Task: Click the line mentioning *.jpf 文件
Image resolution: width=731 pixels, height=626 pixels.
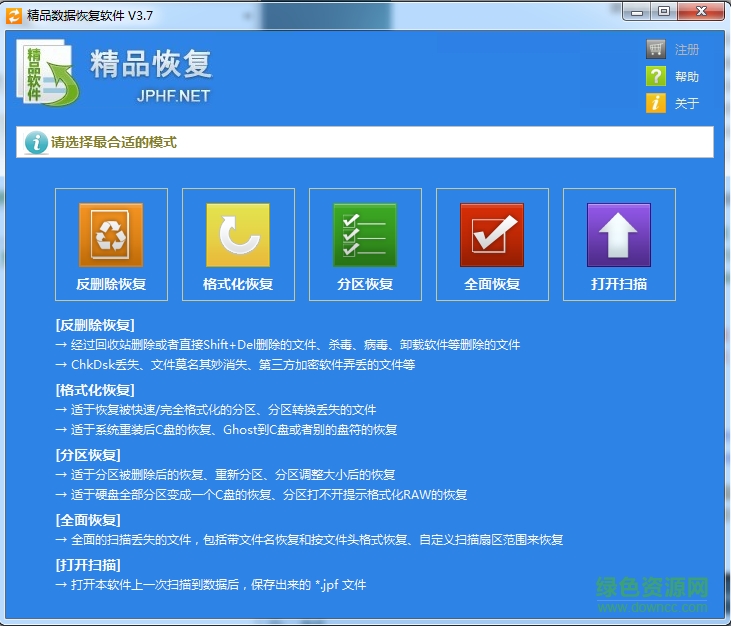Action: tap(211, 585)
